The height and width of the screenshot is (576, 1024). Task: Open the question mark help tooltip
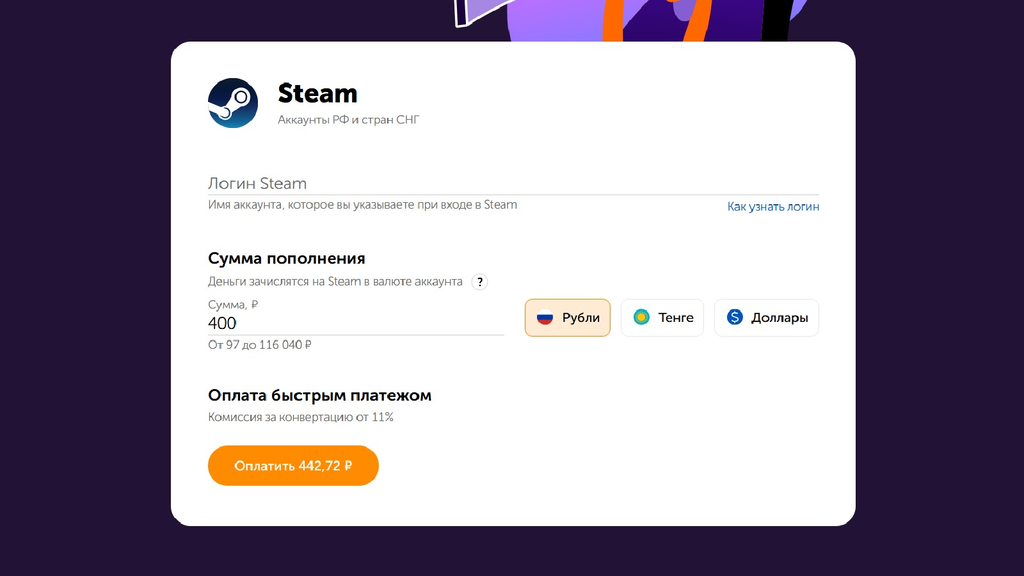tap(479, 282)
